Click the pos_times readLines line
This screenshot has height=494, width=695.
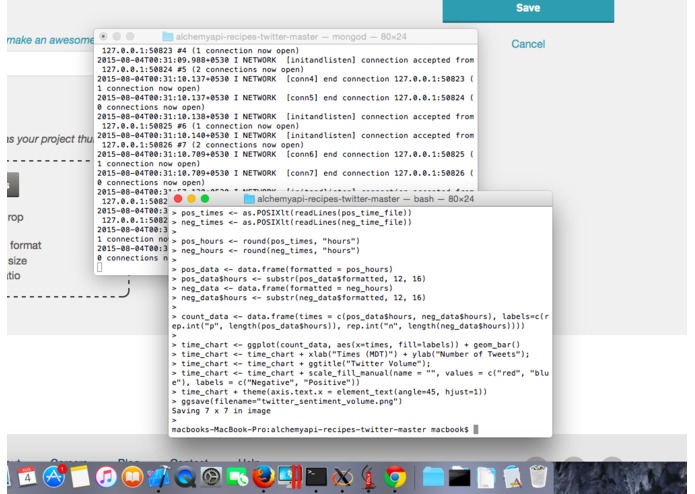click(292, 213)
